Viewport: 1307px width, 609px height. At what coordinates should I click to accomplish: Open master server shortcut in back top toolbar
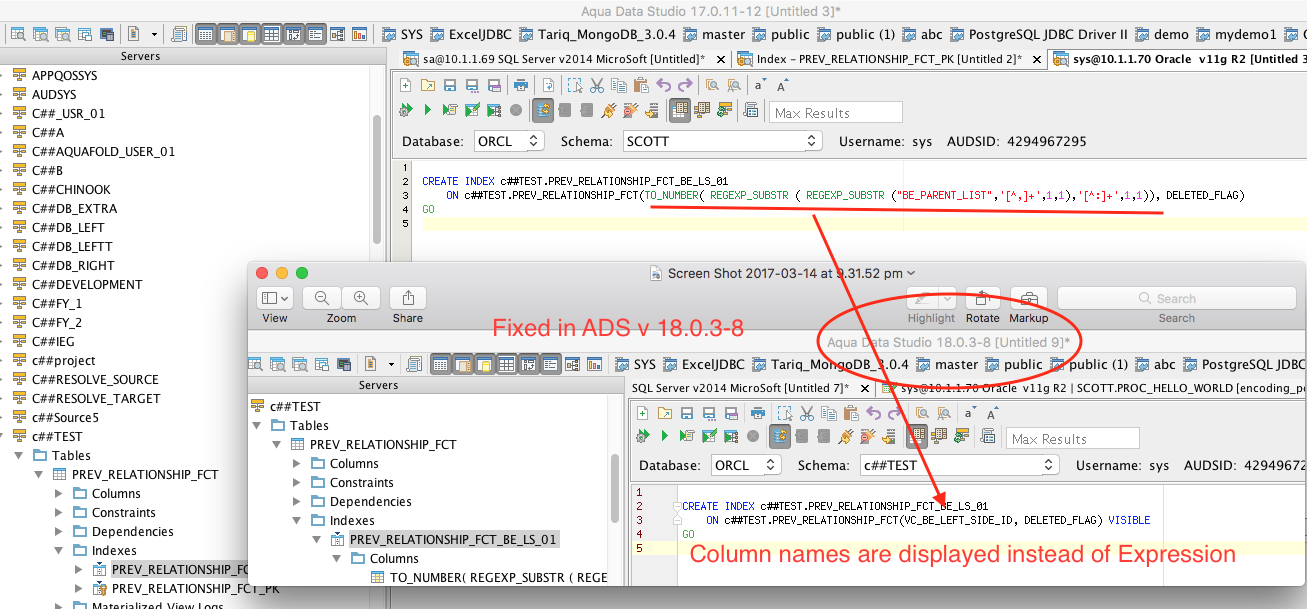point(714,34)
